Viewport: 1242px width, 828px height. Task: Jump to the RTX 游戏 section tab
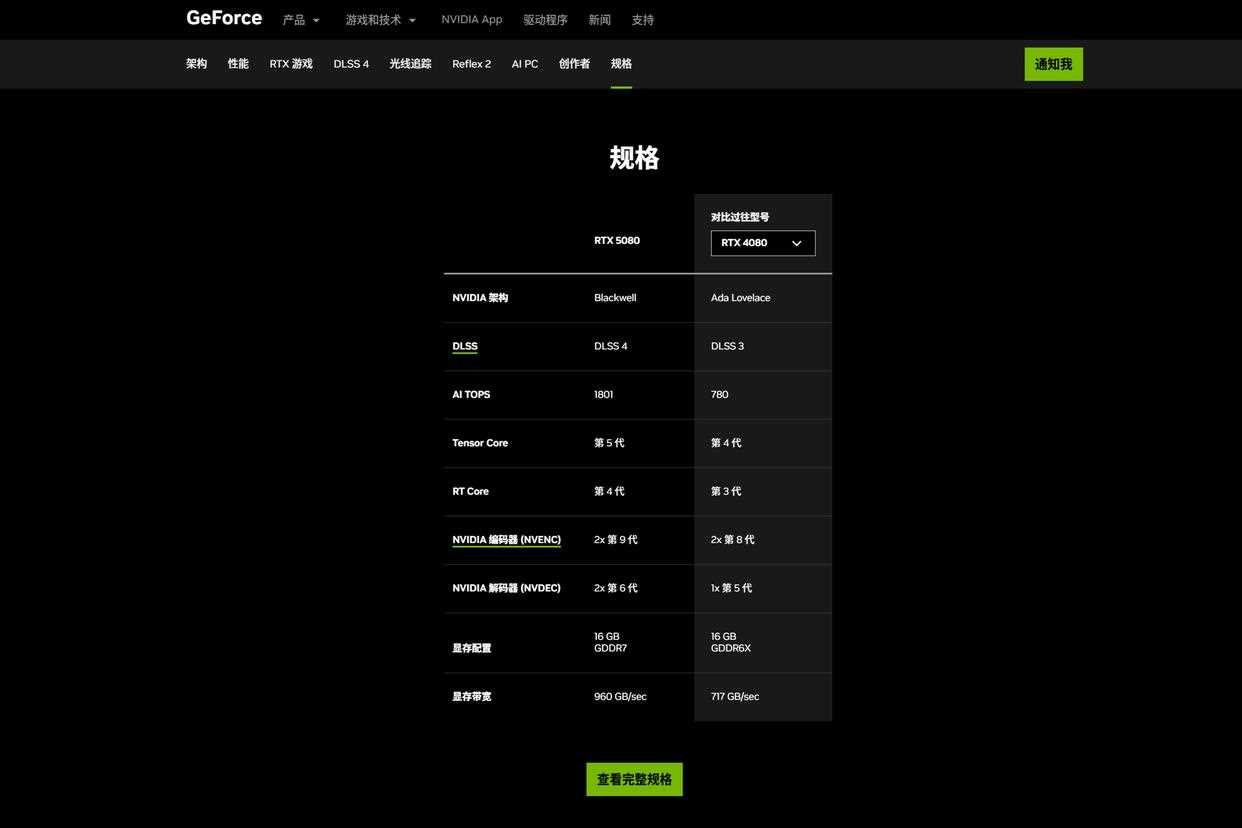point(291,64)
